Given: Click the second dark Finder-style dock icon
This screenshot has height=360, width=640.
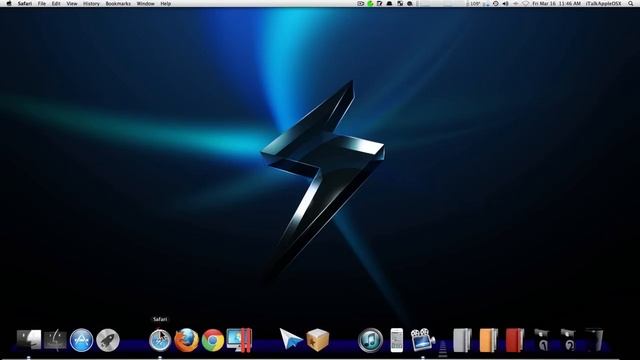Looking at the screenshot, I should (x=55, y=340).
